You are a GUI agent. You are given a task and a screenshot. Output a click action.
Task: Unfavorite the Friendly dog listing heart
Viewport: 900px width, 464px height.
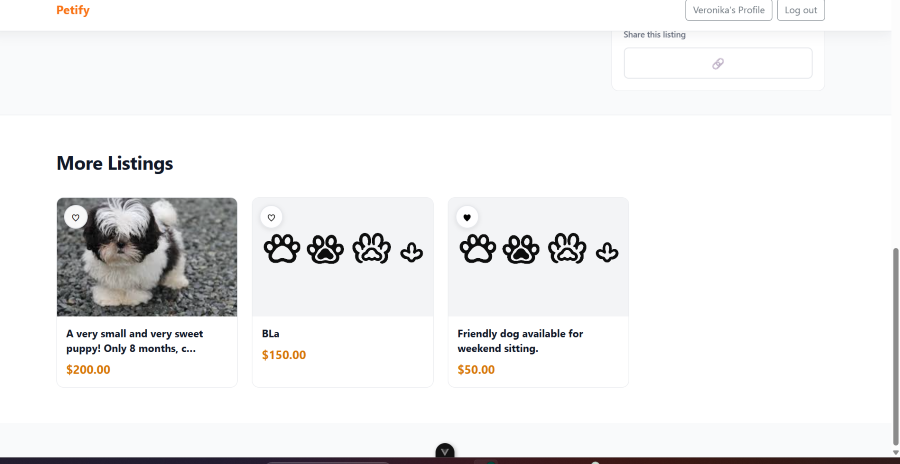point(467,217)
